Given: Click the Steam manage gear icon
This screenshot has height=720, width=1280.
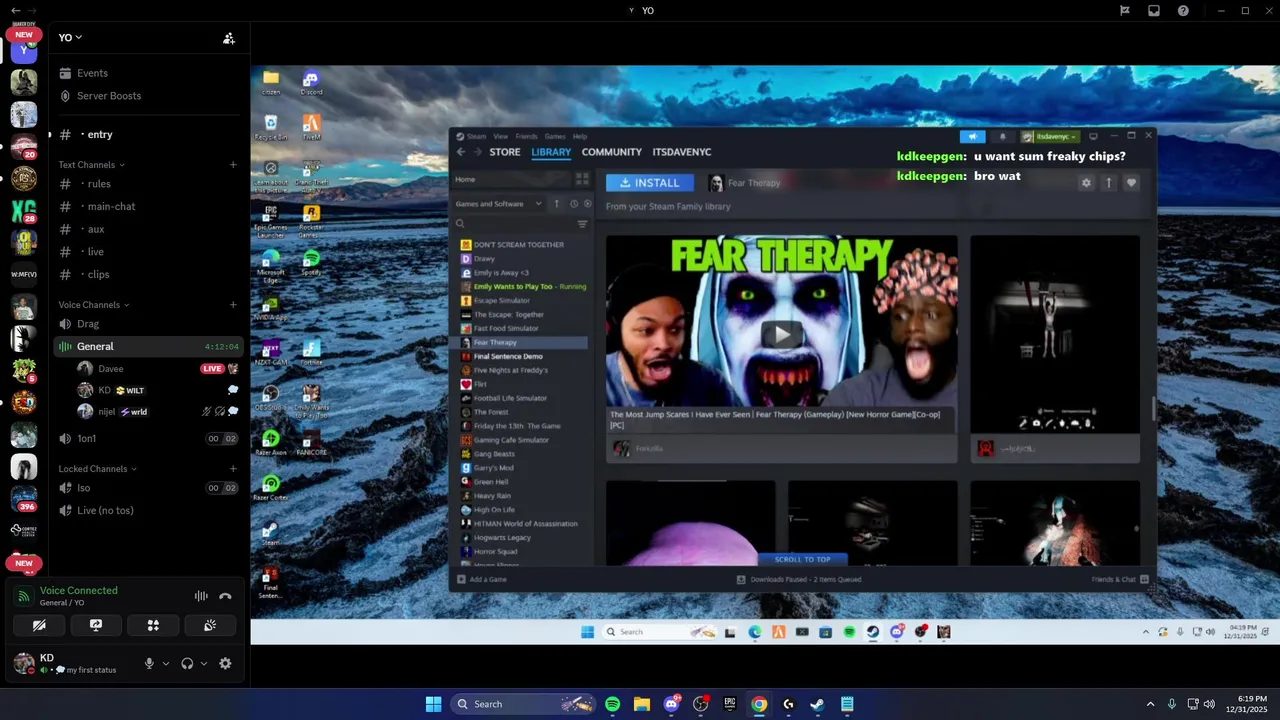Looking at the screenshot, I should (x=1086, y=183).
